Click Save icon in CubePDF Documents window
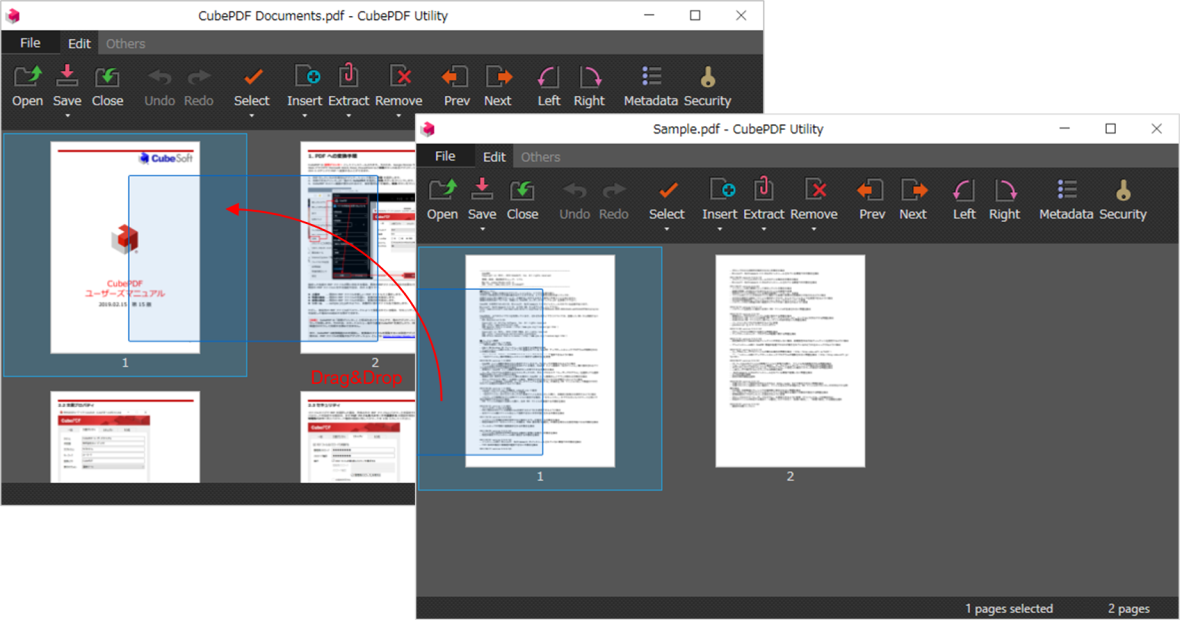Image resolution: width=1180 pixels, height=620 pixels. click(x=67, y=76)
